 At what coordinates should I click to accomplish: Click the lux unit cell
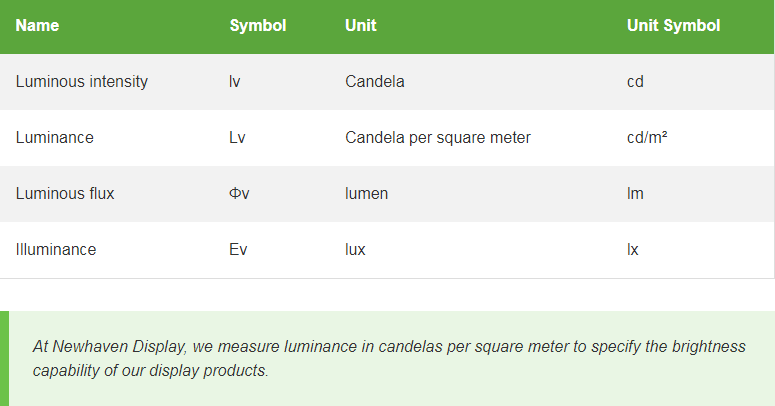coord(355,249)
